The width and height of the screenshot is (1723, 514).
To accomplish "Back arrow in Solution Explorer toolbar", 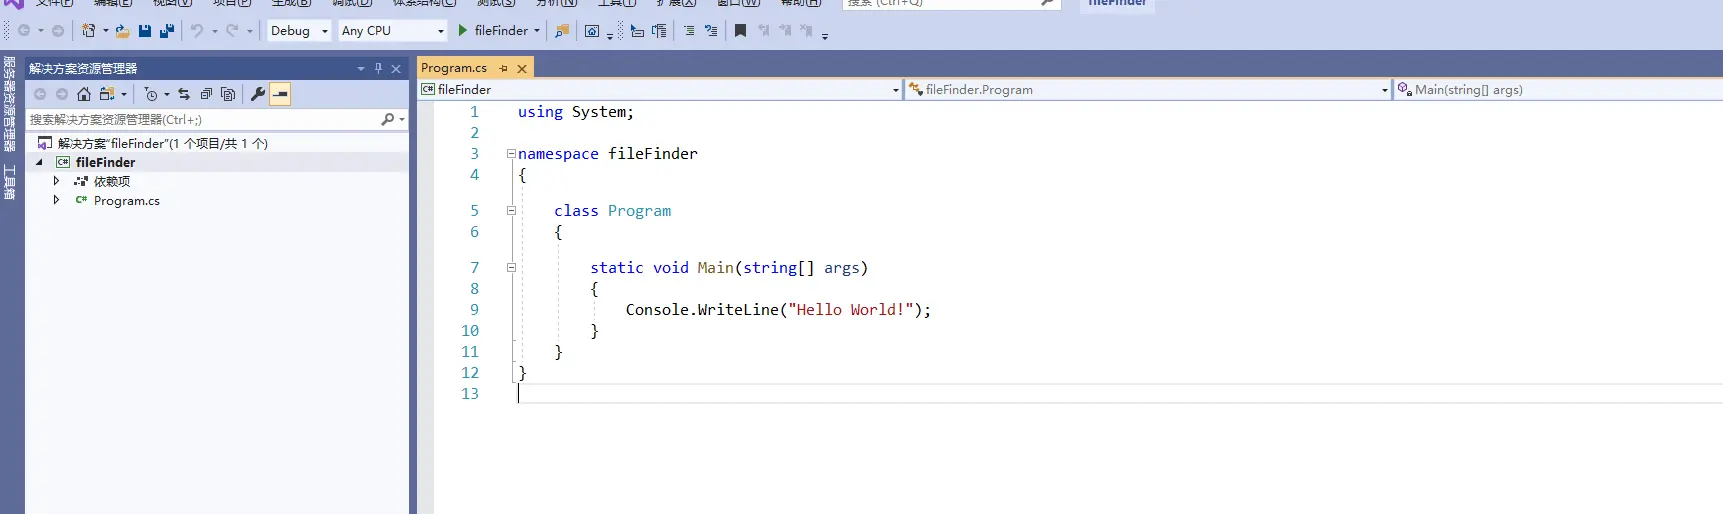I will pyautogui.click(x=40, y=94).
